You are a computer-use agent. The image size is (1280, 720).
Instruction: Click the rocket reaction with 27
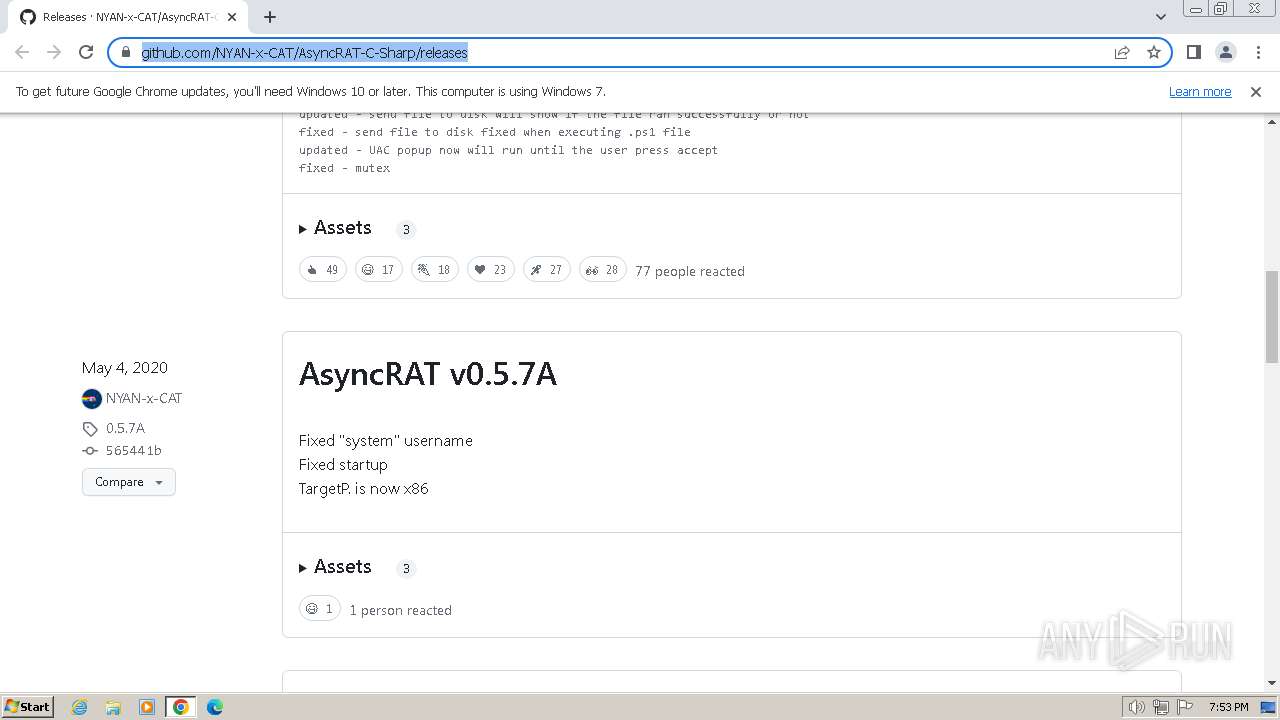547,270
